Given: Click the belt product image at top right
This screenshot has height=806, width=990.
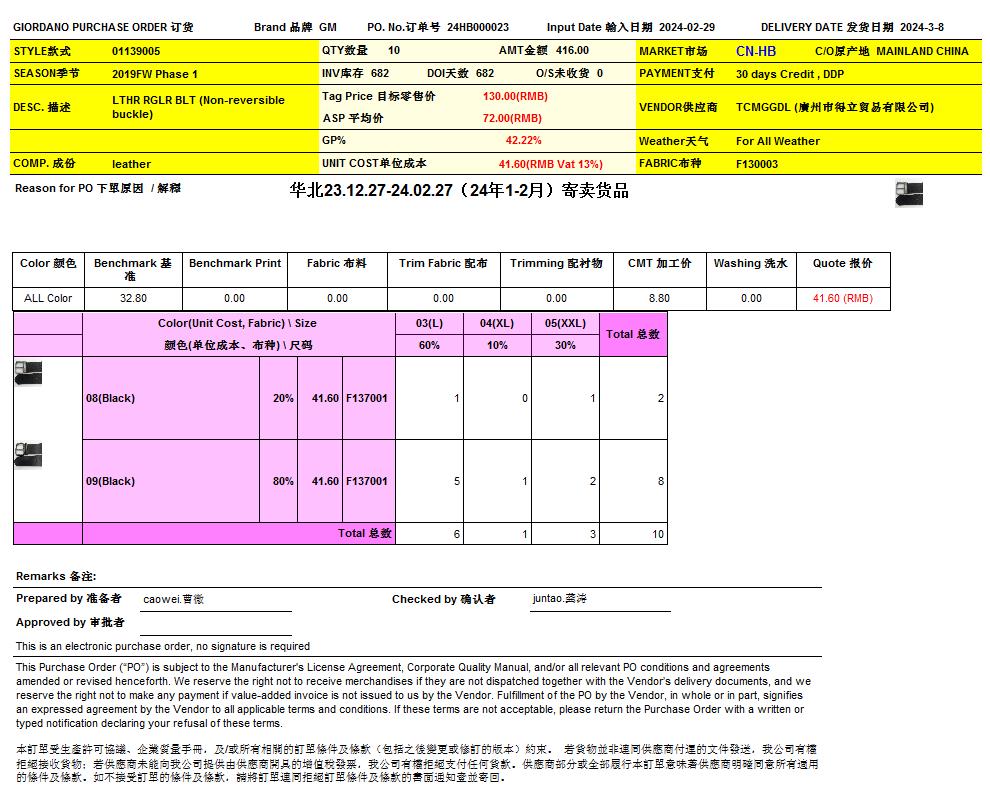Looking at the screenshot, I should click(x=909, y=194).
